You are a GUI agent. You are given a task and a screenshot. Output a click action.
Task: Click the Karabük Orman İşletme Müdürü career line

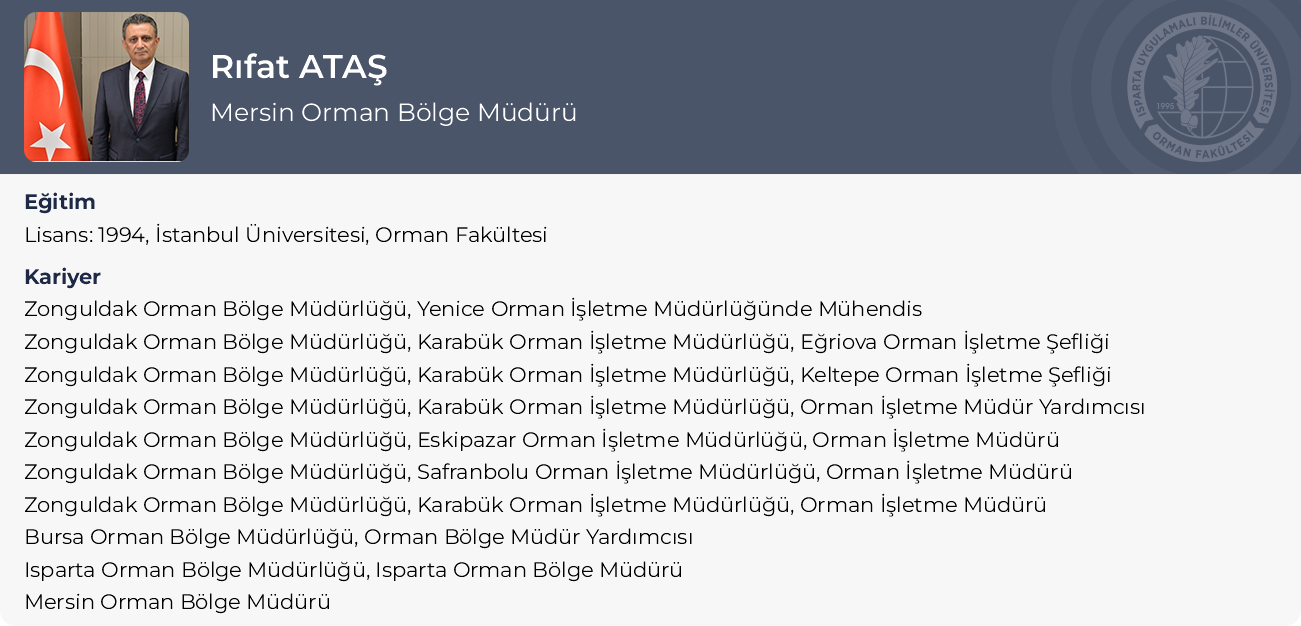[x=535, y=505]
